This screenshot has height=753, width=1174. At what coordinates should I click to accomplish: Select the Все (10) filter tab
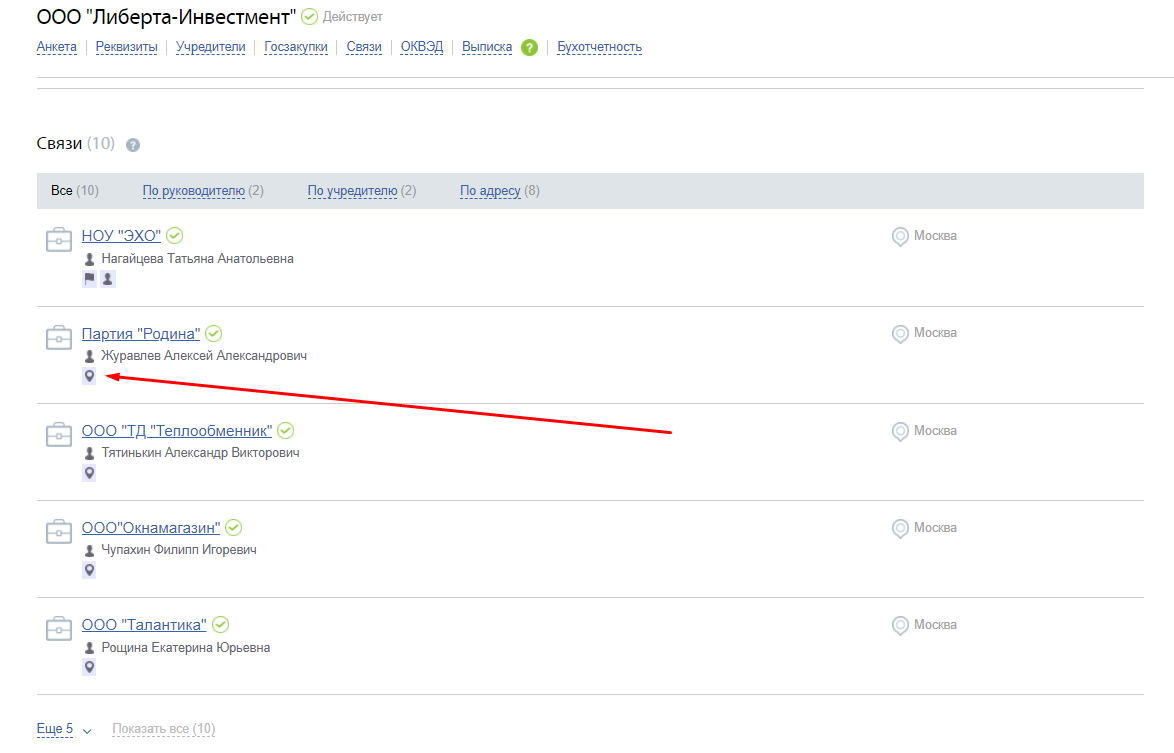(75, 191)
